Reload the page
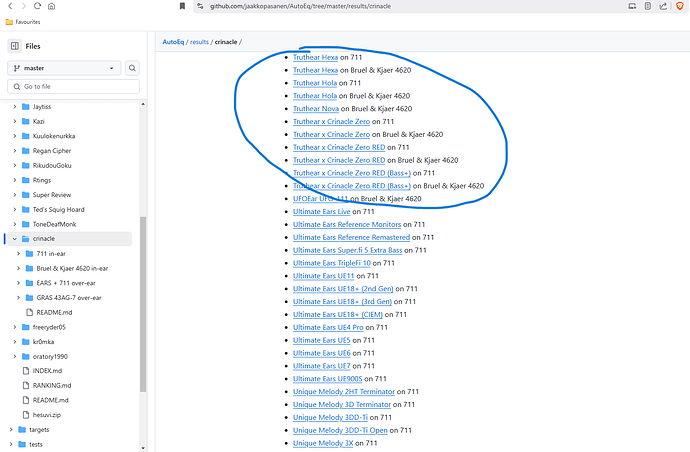The height and width of the screenshot is (452, 690). tap(37, 6)
